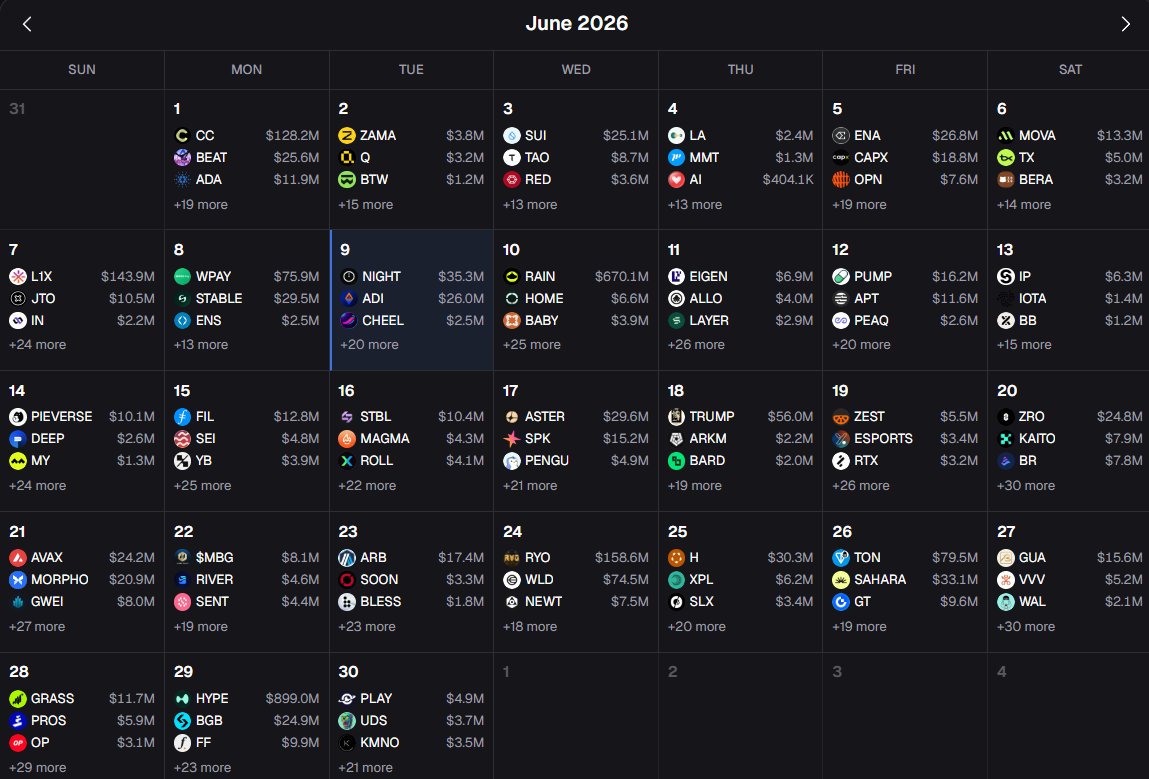The height and width of the screenshot is (779, 1149).
Task: Click the MAGMA token icon on June 16
Action: pos(347,438)
